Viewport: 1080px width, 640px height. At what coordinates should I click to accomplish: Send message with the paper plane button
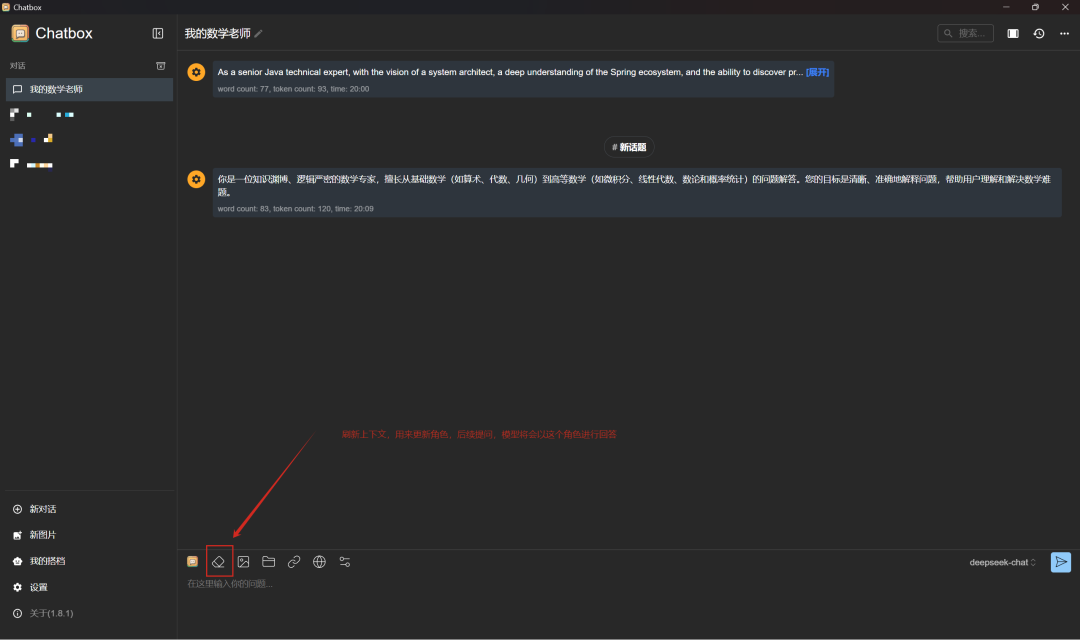point(1061,562)
